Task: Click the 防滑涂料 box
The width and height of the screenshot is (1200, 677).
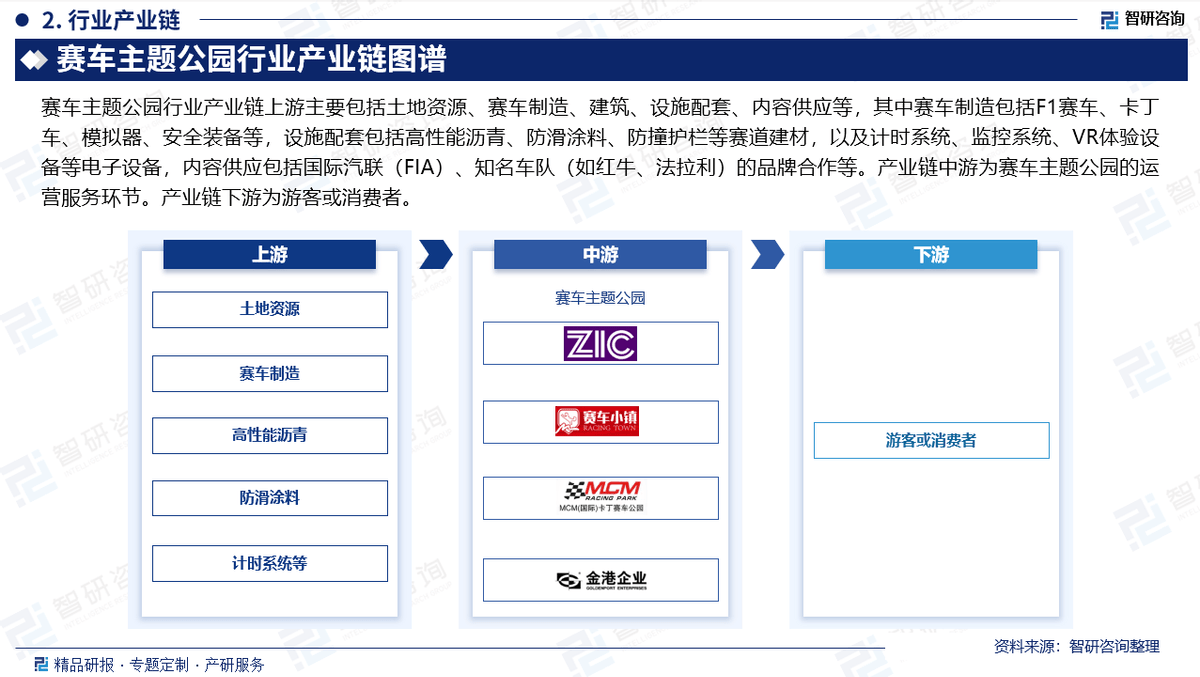Action: click(270, 498)
